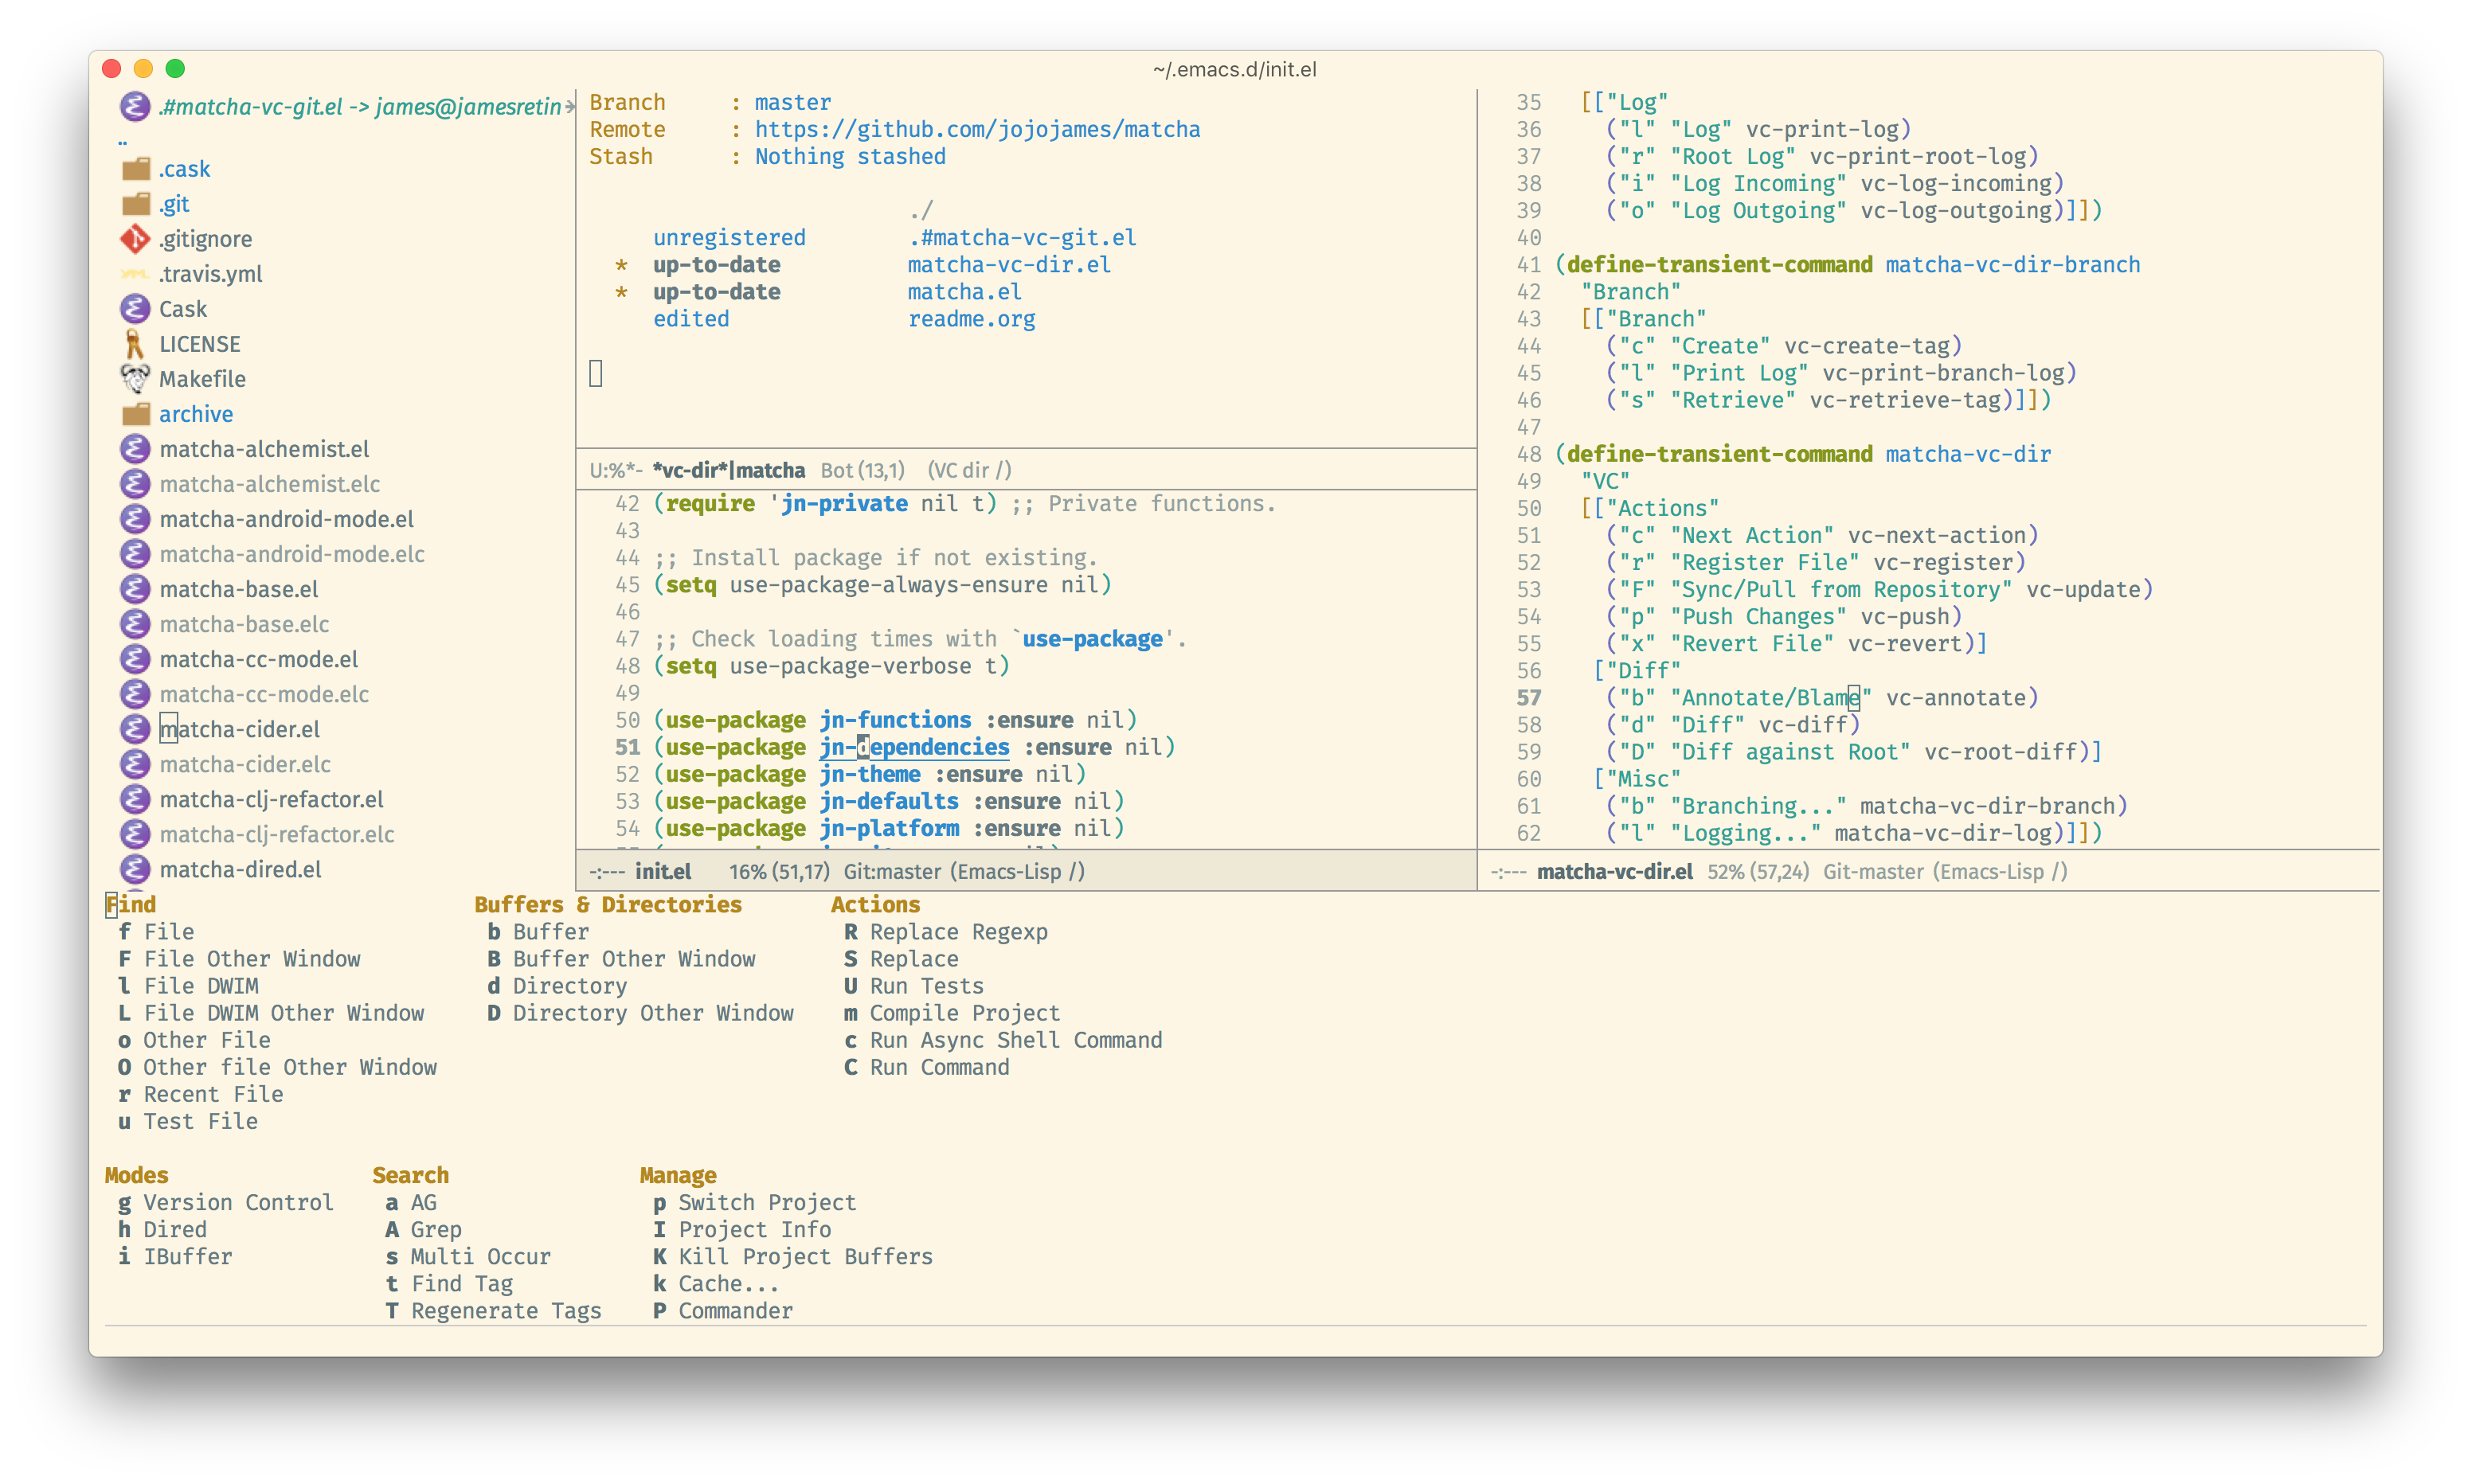Click the git logo icon beside .gitignore

pyautogui.click(x=135, y=239)
